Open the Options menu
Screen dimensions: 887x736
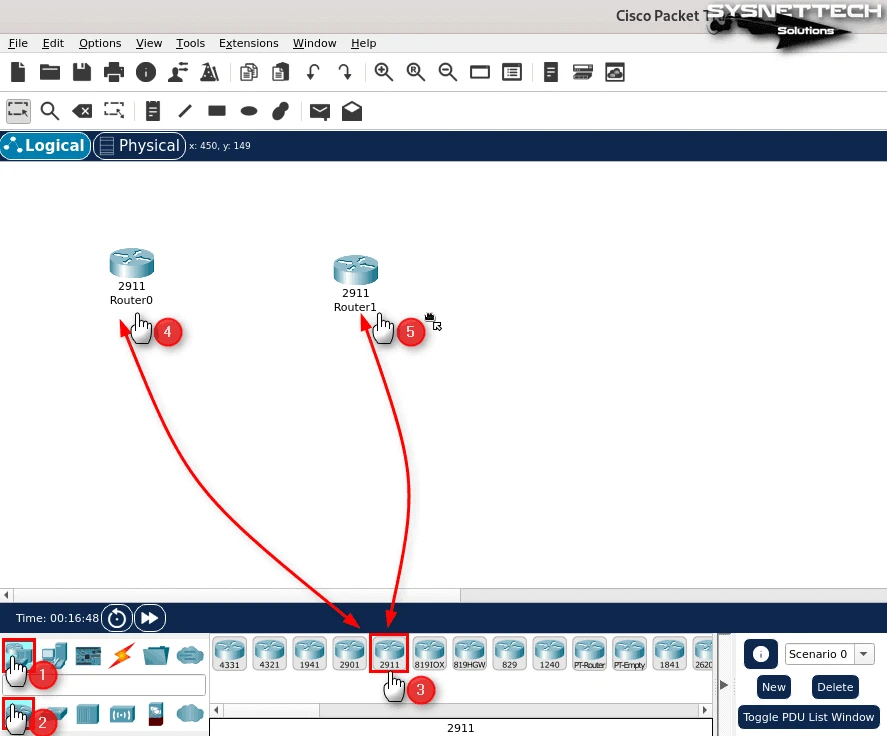(x=100, y=43)
